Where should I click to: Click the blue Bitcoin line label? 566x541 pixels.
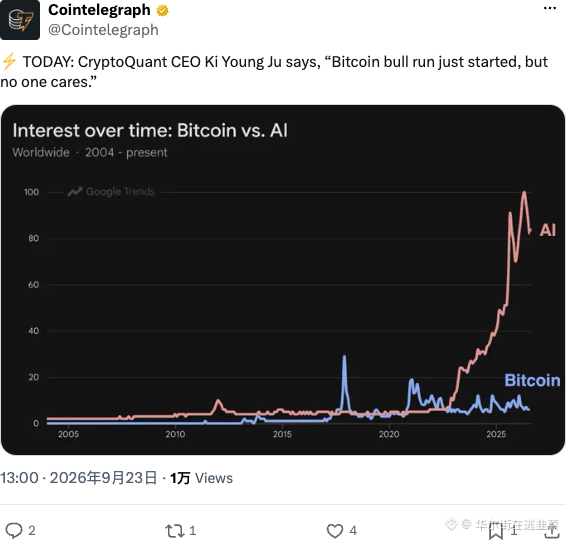click(x=532, y=380)
